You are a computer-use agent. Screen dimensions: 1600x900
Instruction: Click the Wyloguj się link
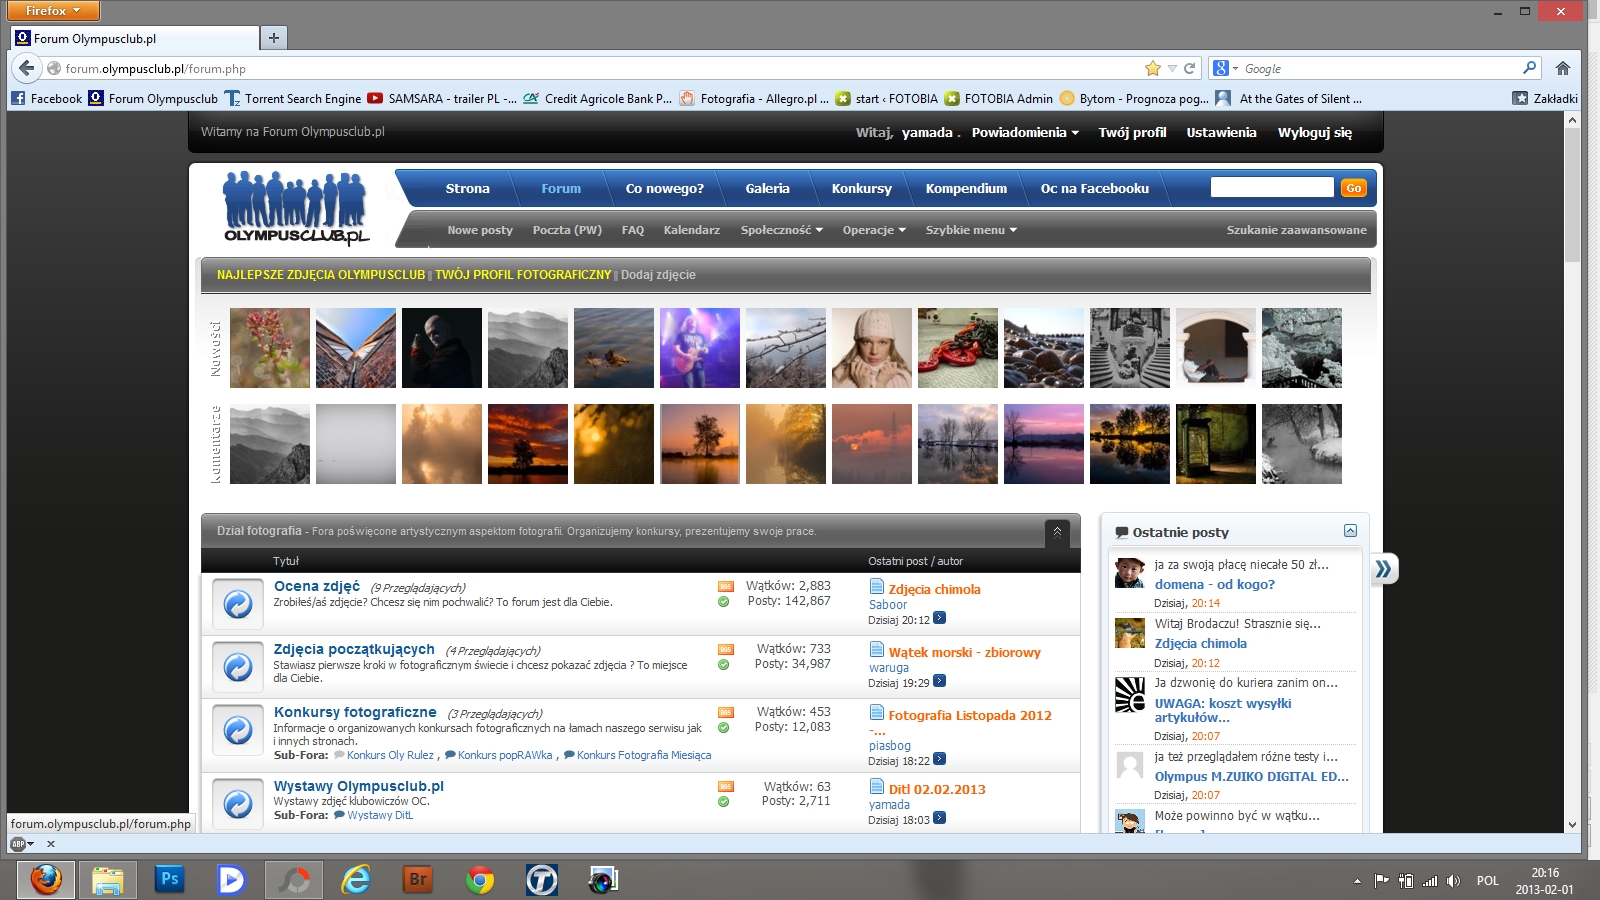pos(1314,132)
